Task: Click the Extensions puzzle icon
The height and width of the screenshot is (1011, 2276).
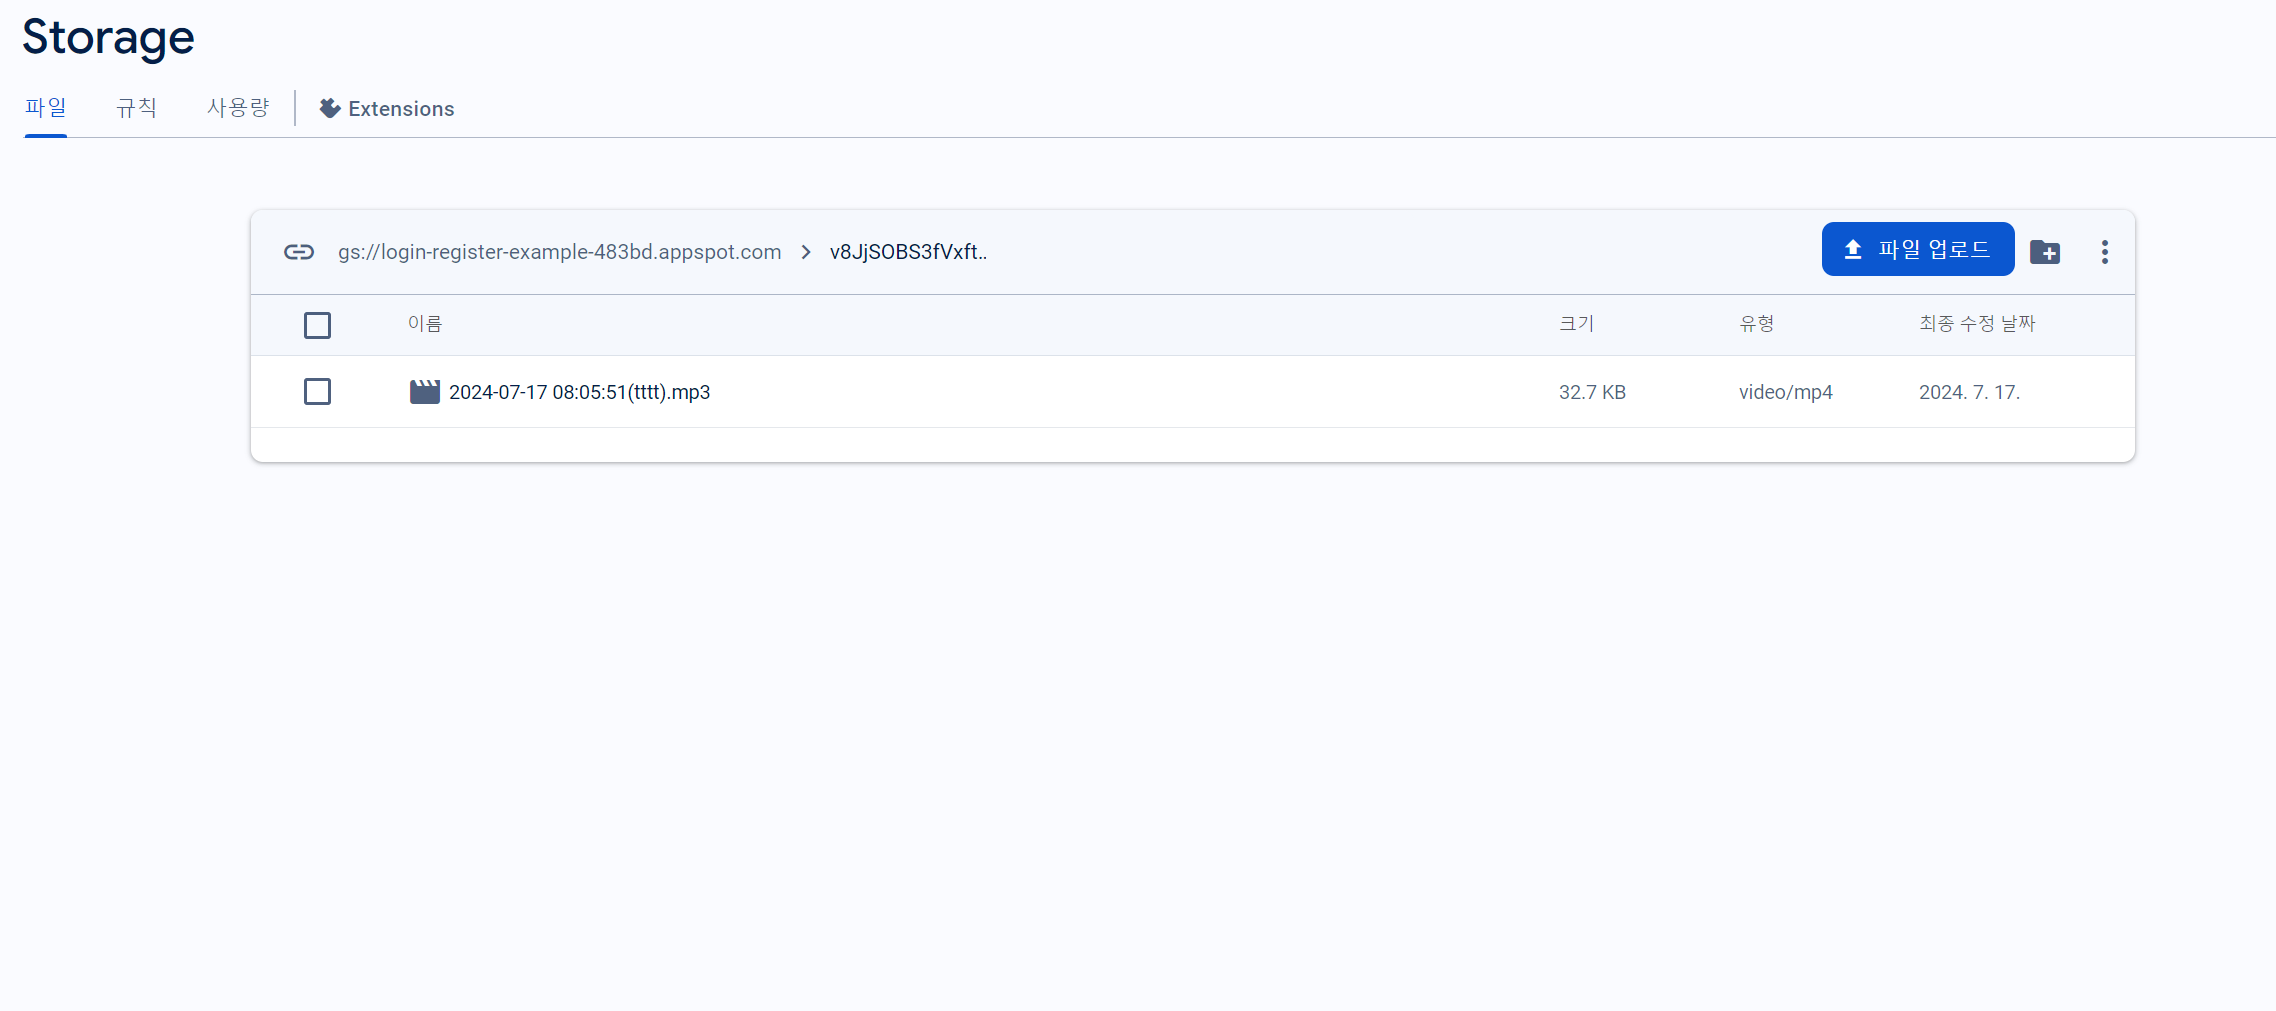Action: [x=330, y=108]
